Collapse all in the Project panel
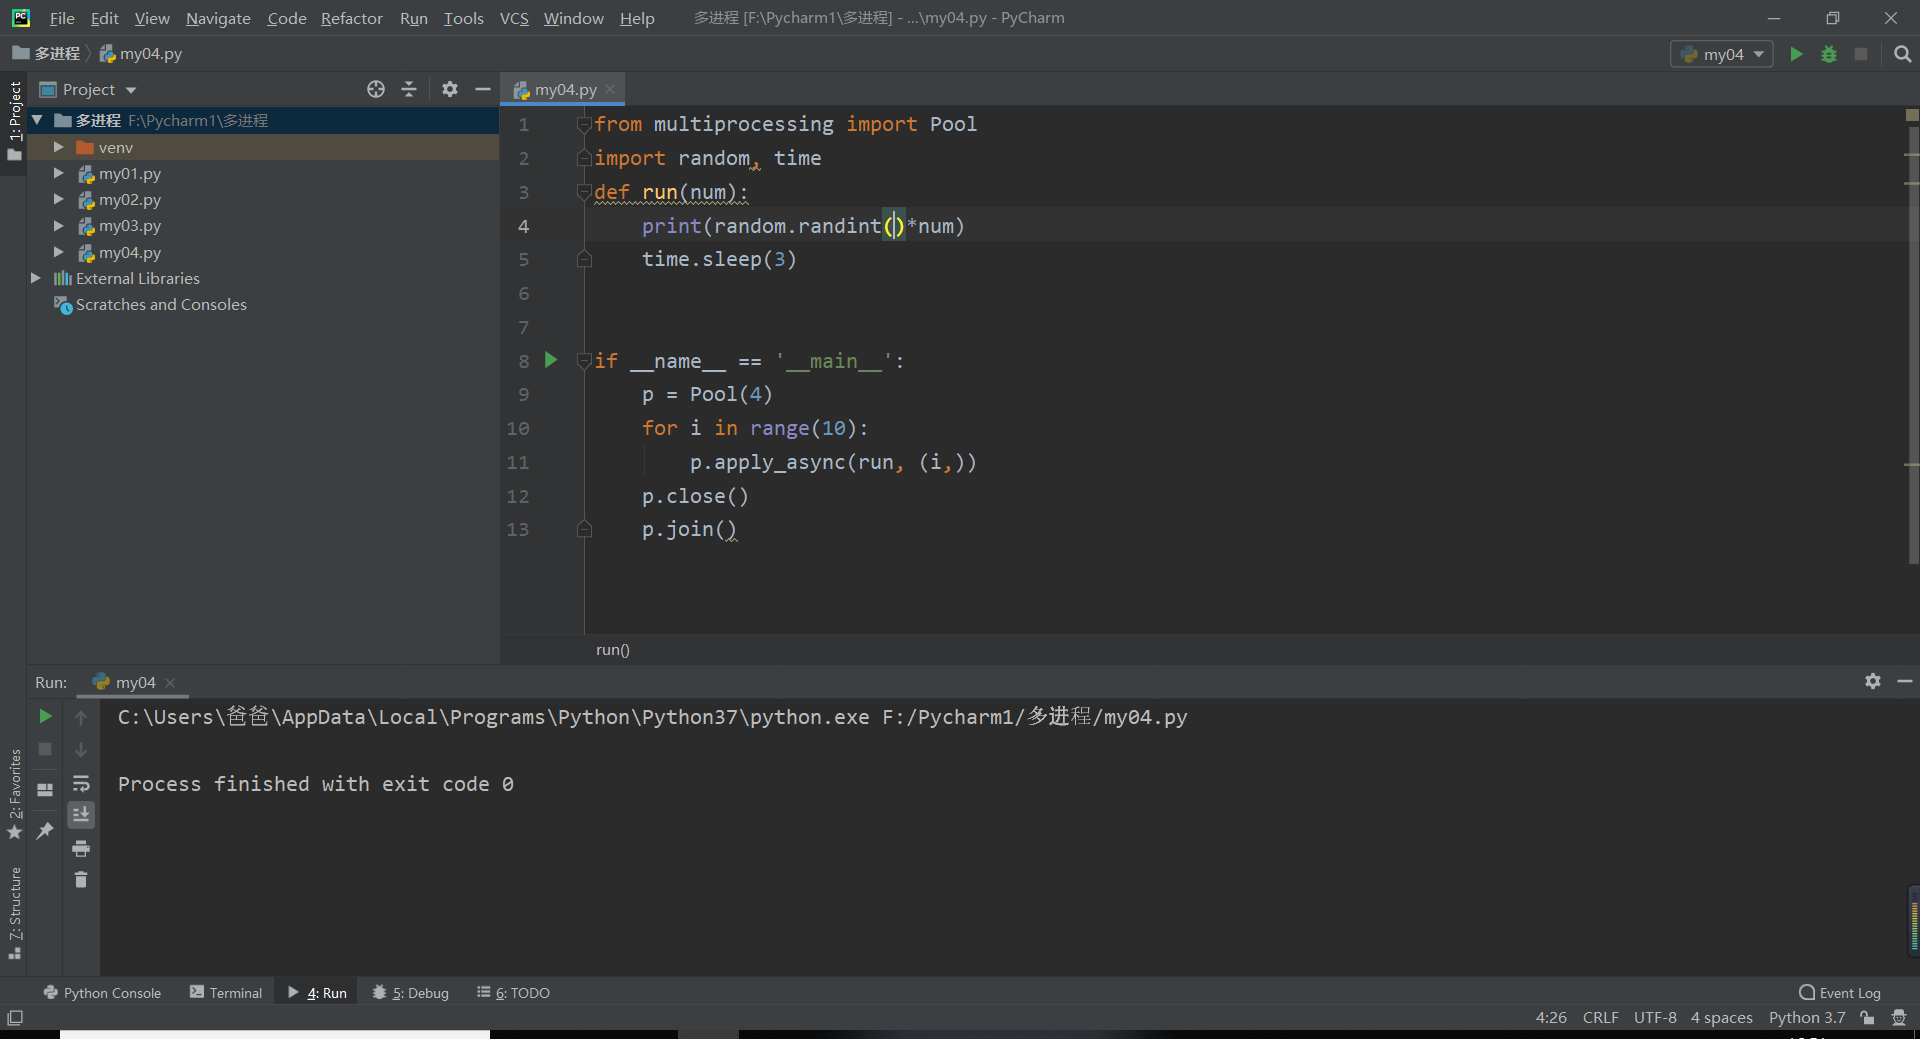This screenshot has height=1039, width=1920. (409, 89)
